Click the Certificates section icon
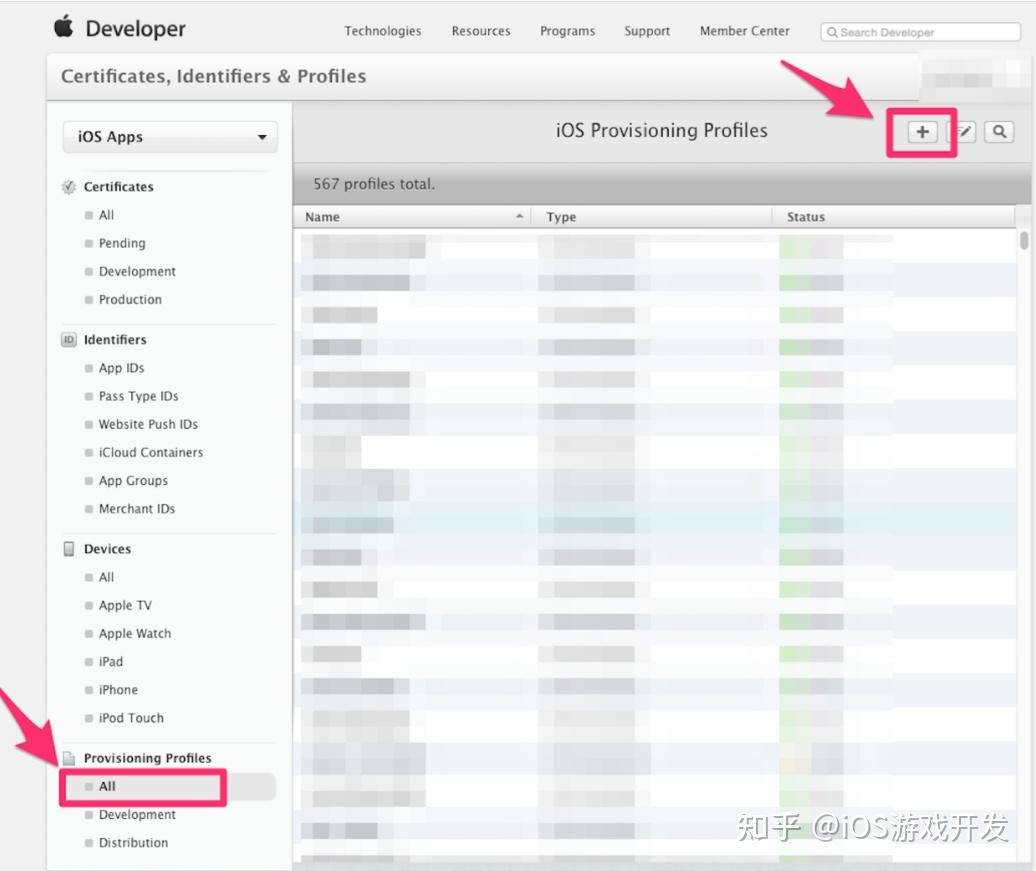The height and width of the screenshot is (871, 1036). (x=69, y=187)
